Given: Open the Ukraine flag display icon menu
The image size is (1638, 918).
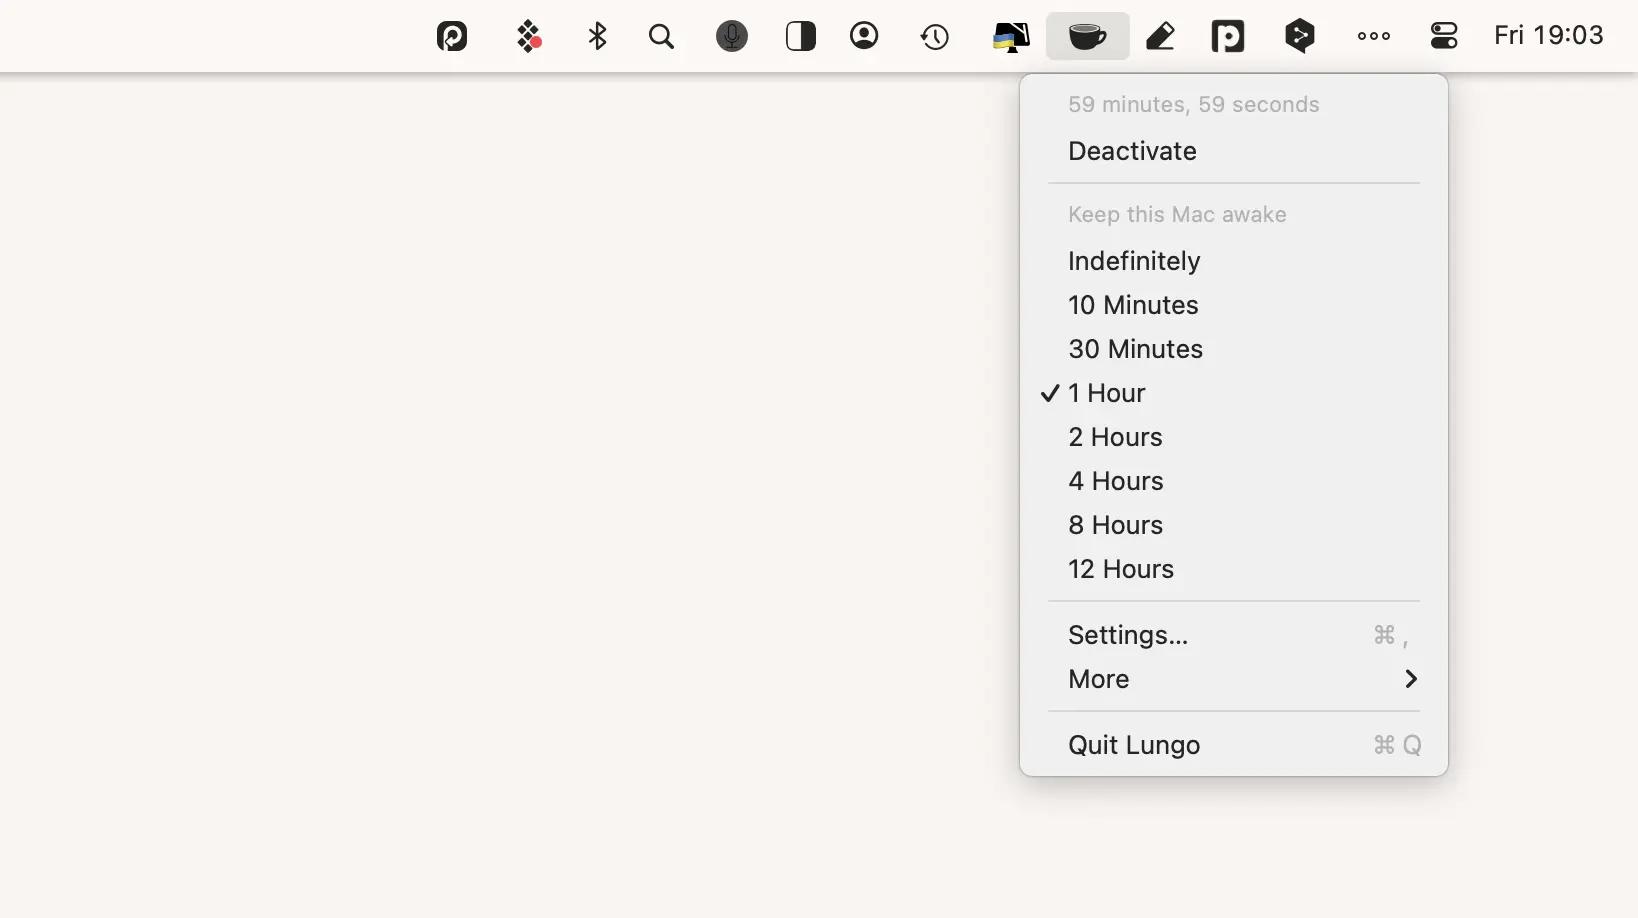Looking at the screenshot, I should 1009,36.
